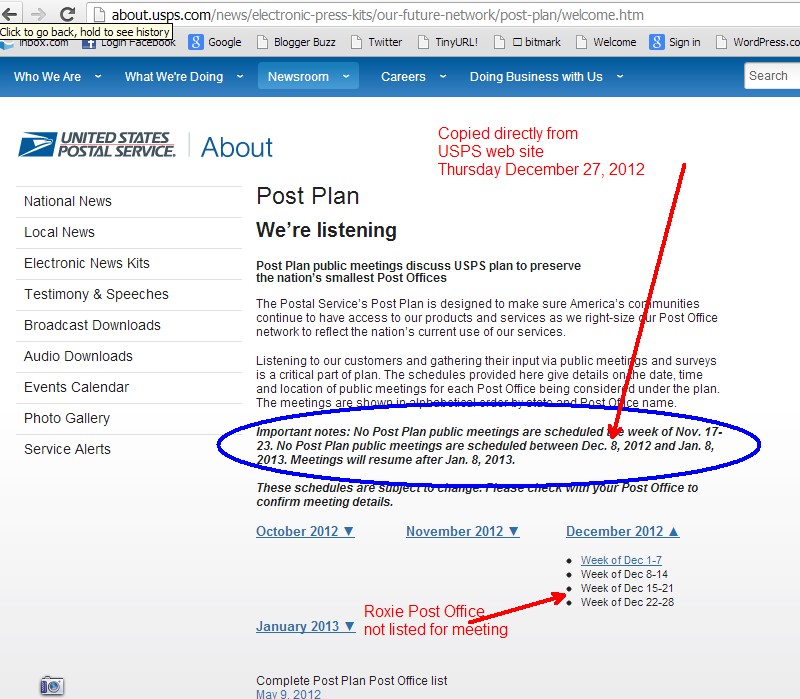Open Doing Business with Us menu
Image resolution: width=800 pixels, height=699 pixels.
point(536,77)
